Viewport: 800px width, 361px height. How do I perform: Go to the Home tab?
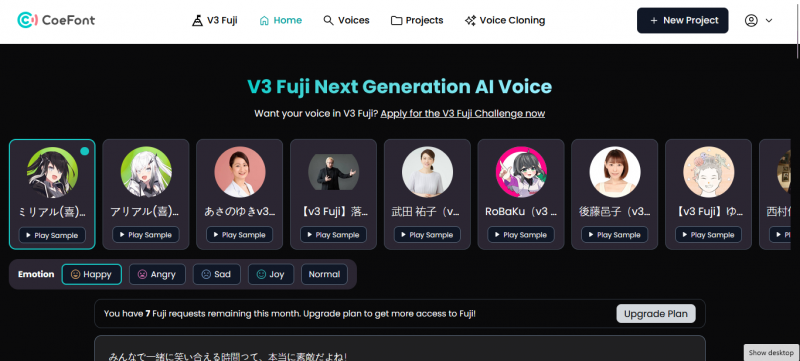pyautogui.click(x=281, y=20)
